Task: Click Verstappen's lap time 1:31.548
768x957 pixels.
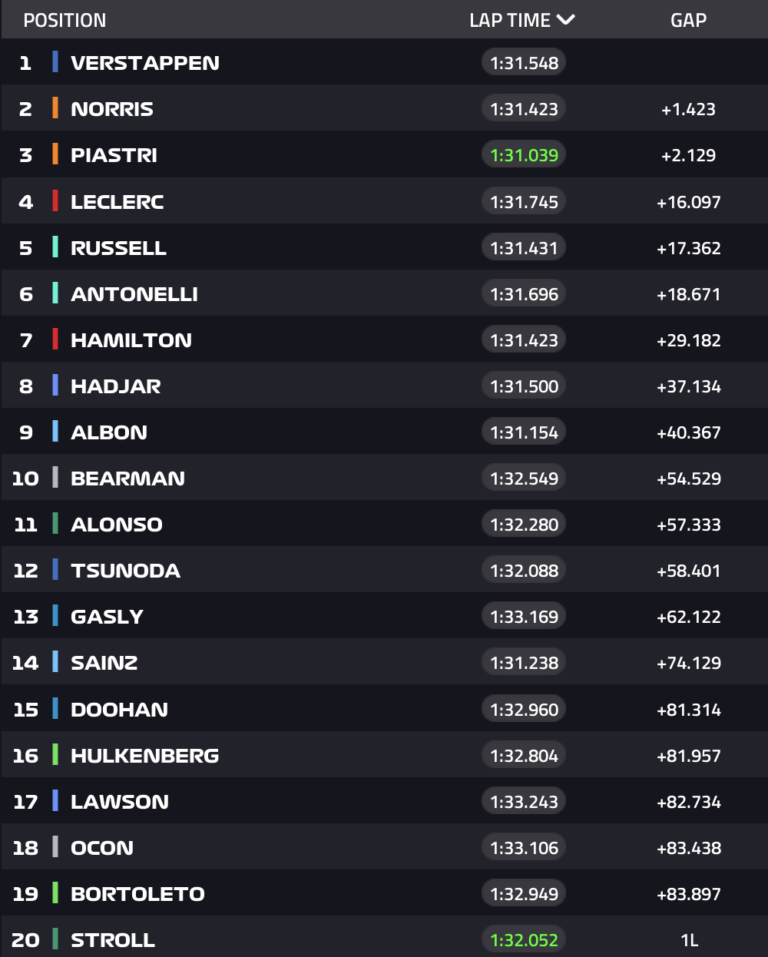Action: click(x=524, y=63)
